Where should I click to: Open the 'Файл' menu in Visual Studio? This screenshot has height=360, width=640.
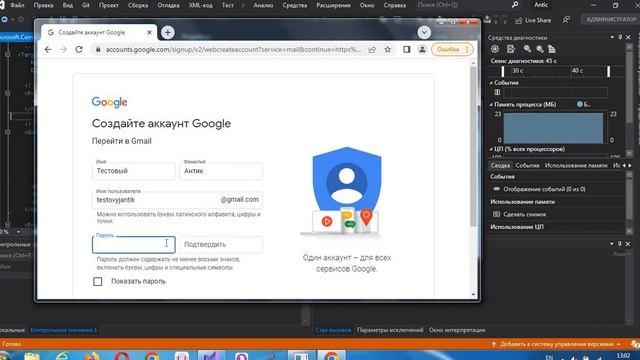17,5
